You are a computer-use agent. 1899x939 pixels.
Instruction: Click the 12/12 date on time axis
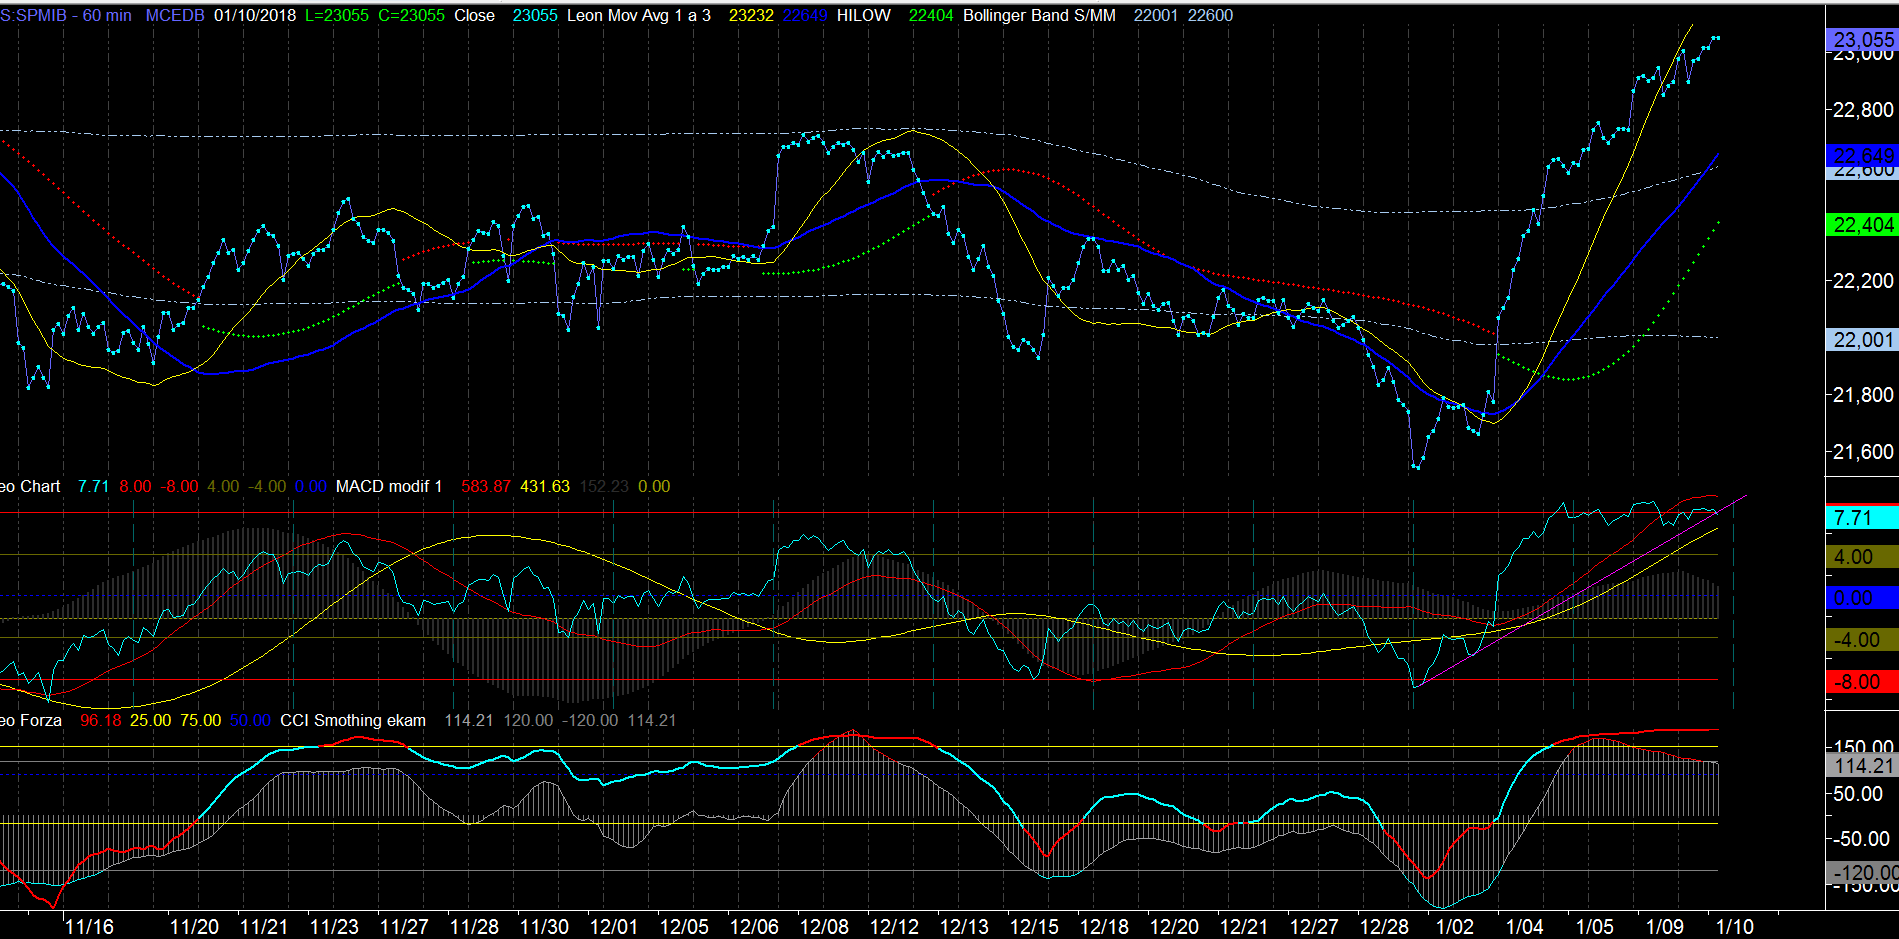click(894, 926)
